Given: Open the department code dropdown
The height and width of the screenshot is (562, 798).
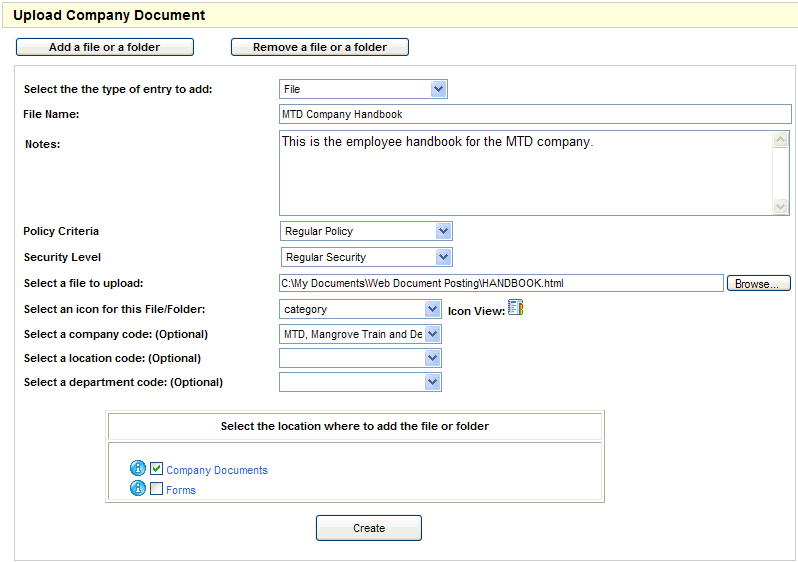Looking at the screenshot, I should [x=360, y=382].
